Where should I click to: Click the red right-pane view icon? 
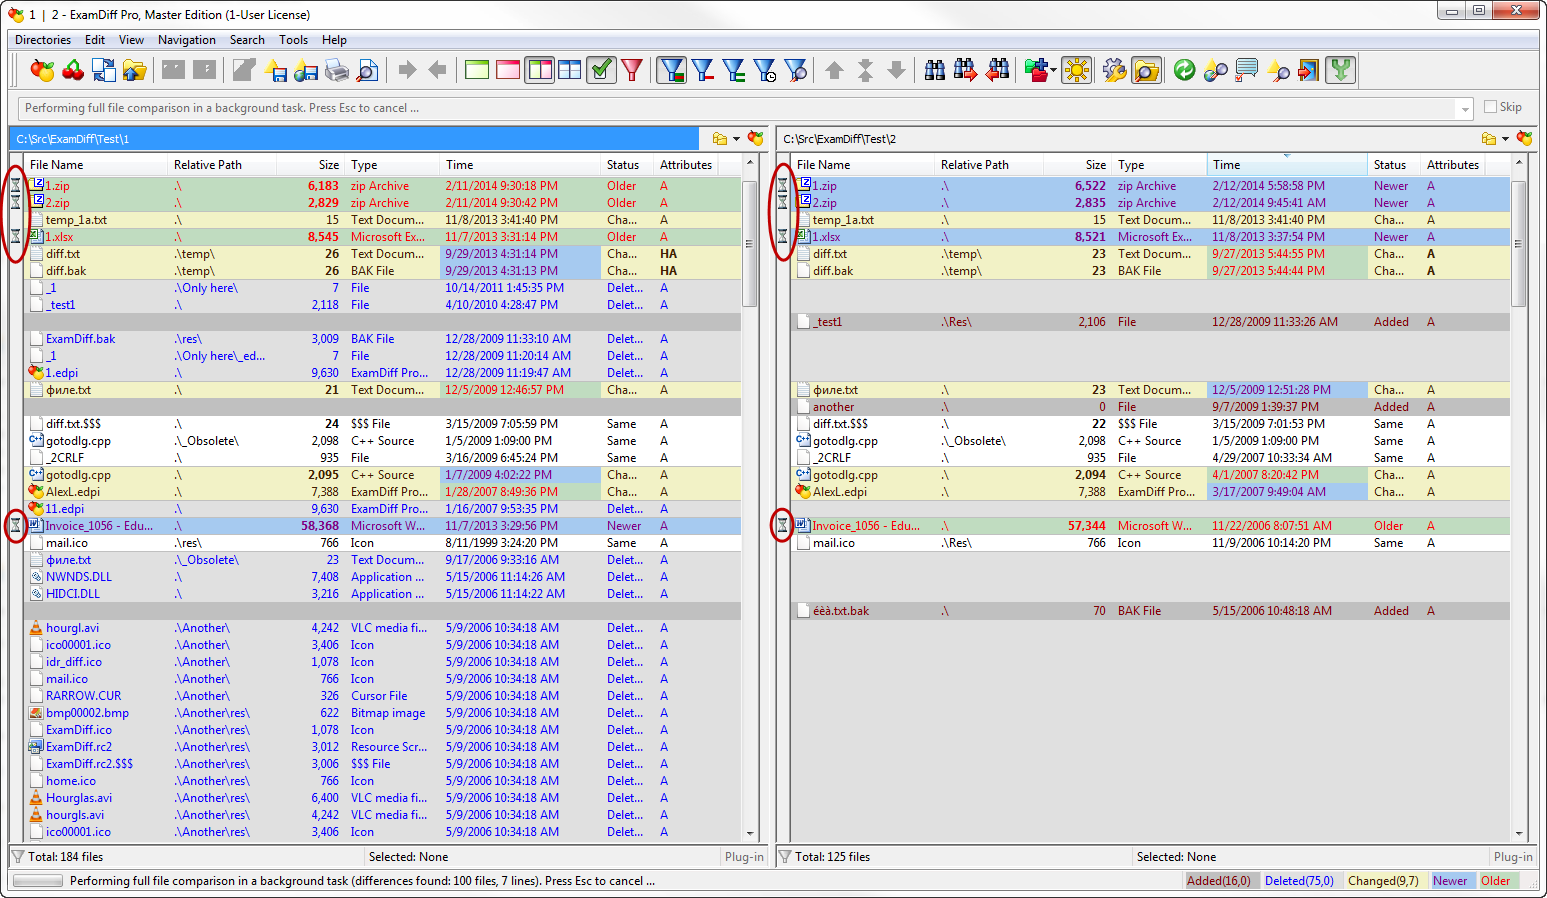508,70
